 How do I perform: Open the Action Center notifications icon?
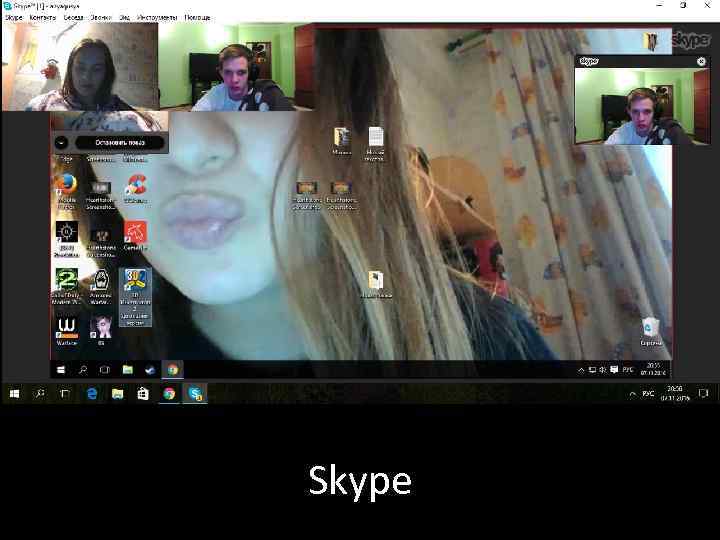[703, 394]
